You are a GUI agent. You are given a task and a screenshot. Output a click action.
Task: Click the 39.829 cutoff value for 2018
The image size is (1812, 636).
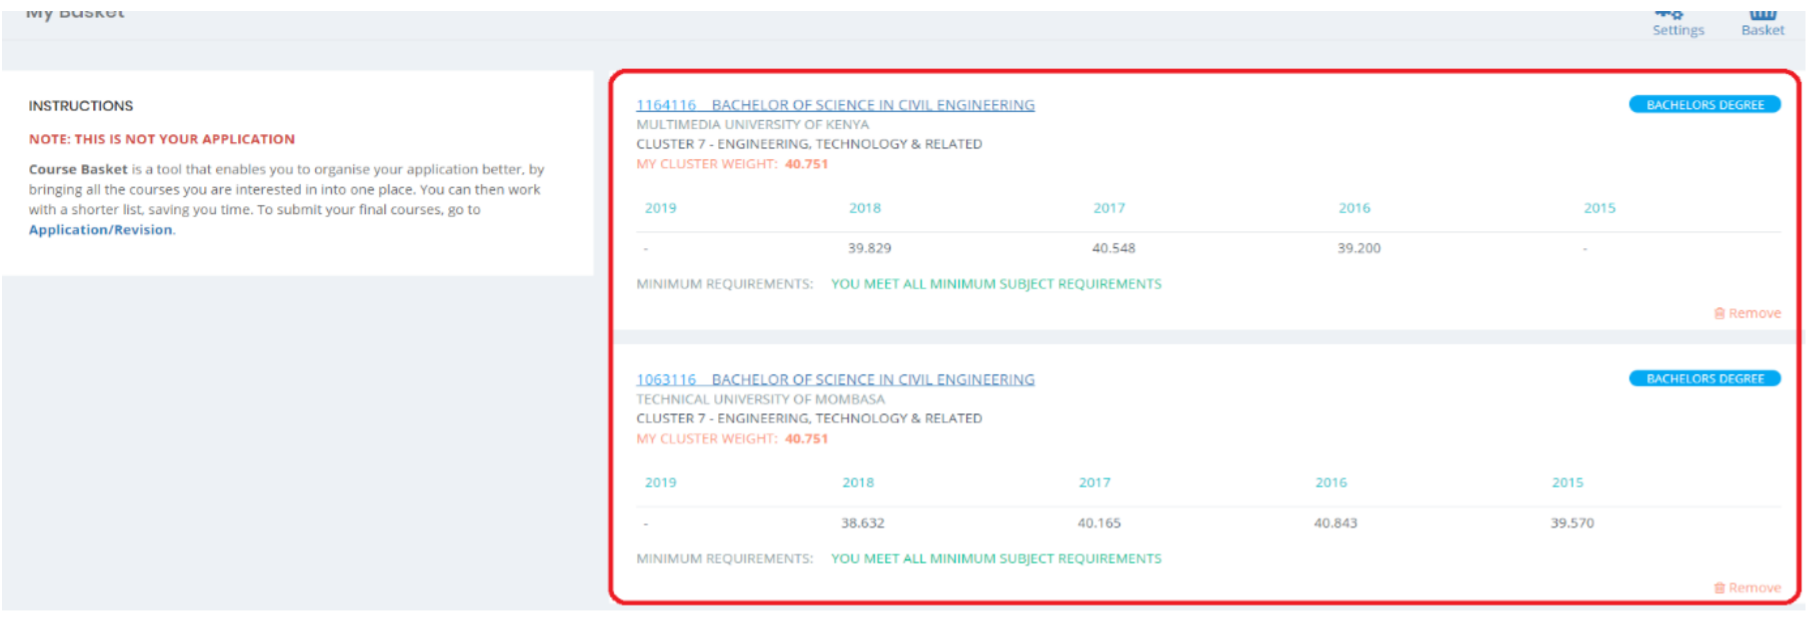point(869,248)
